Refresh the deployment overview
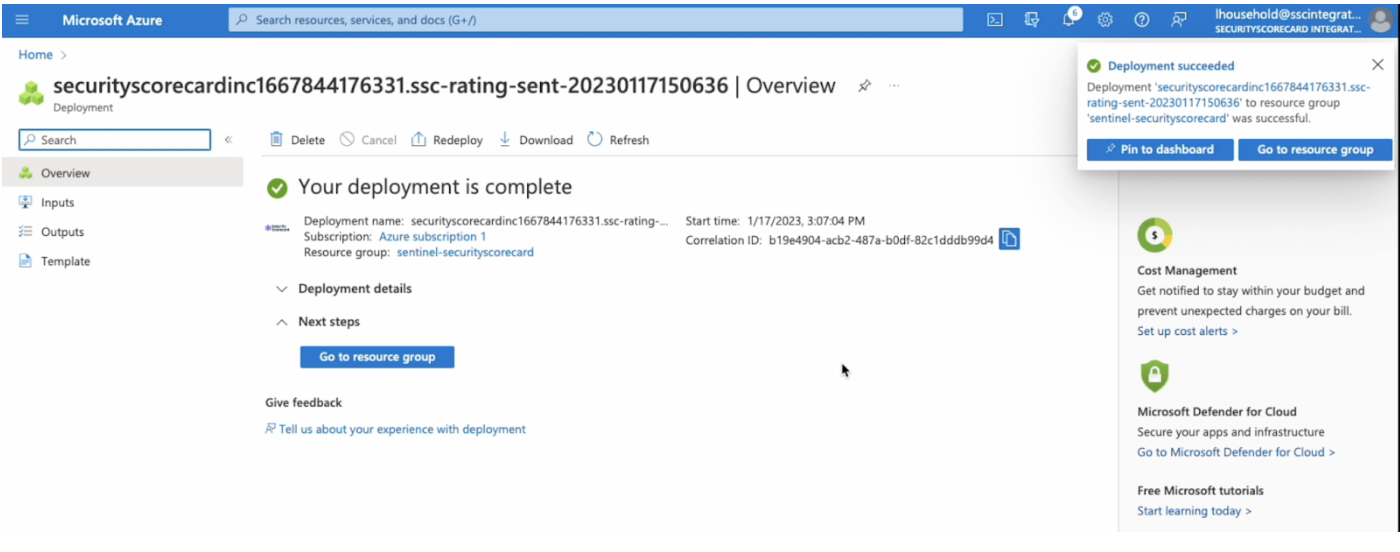 [x=618, y=140]
